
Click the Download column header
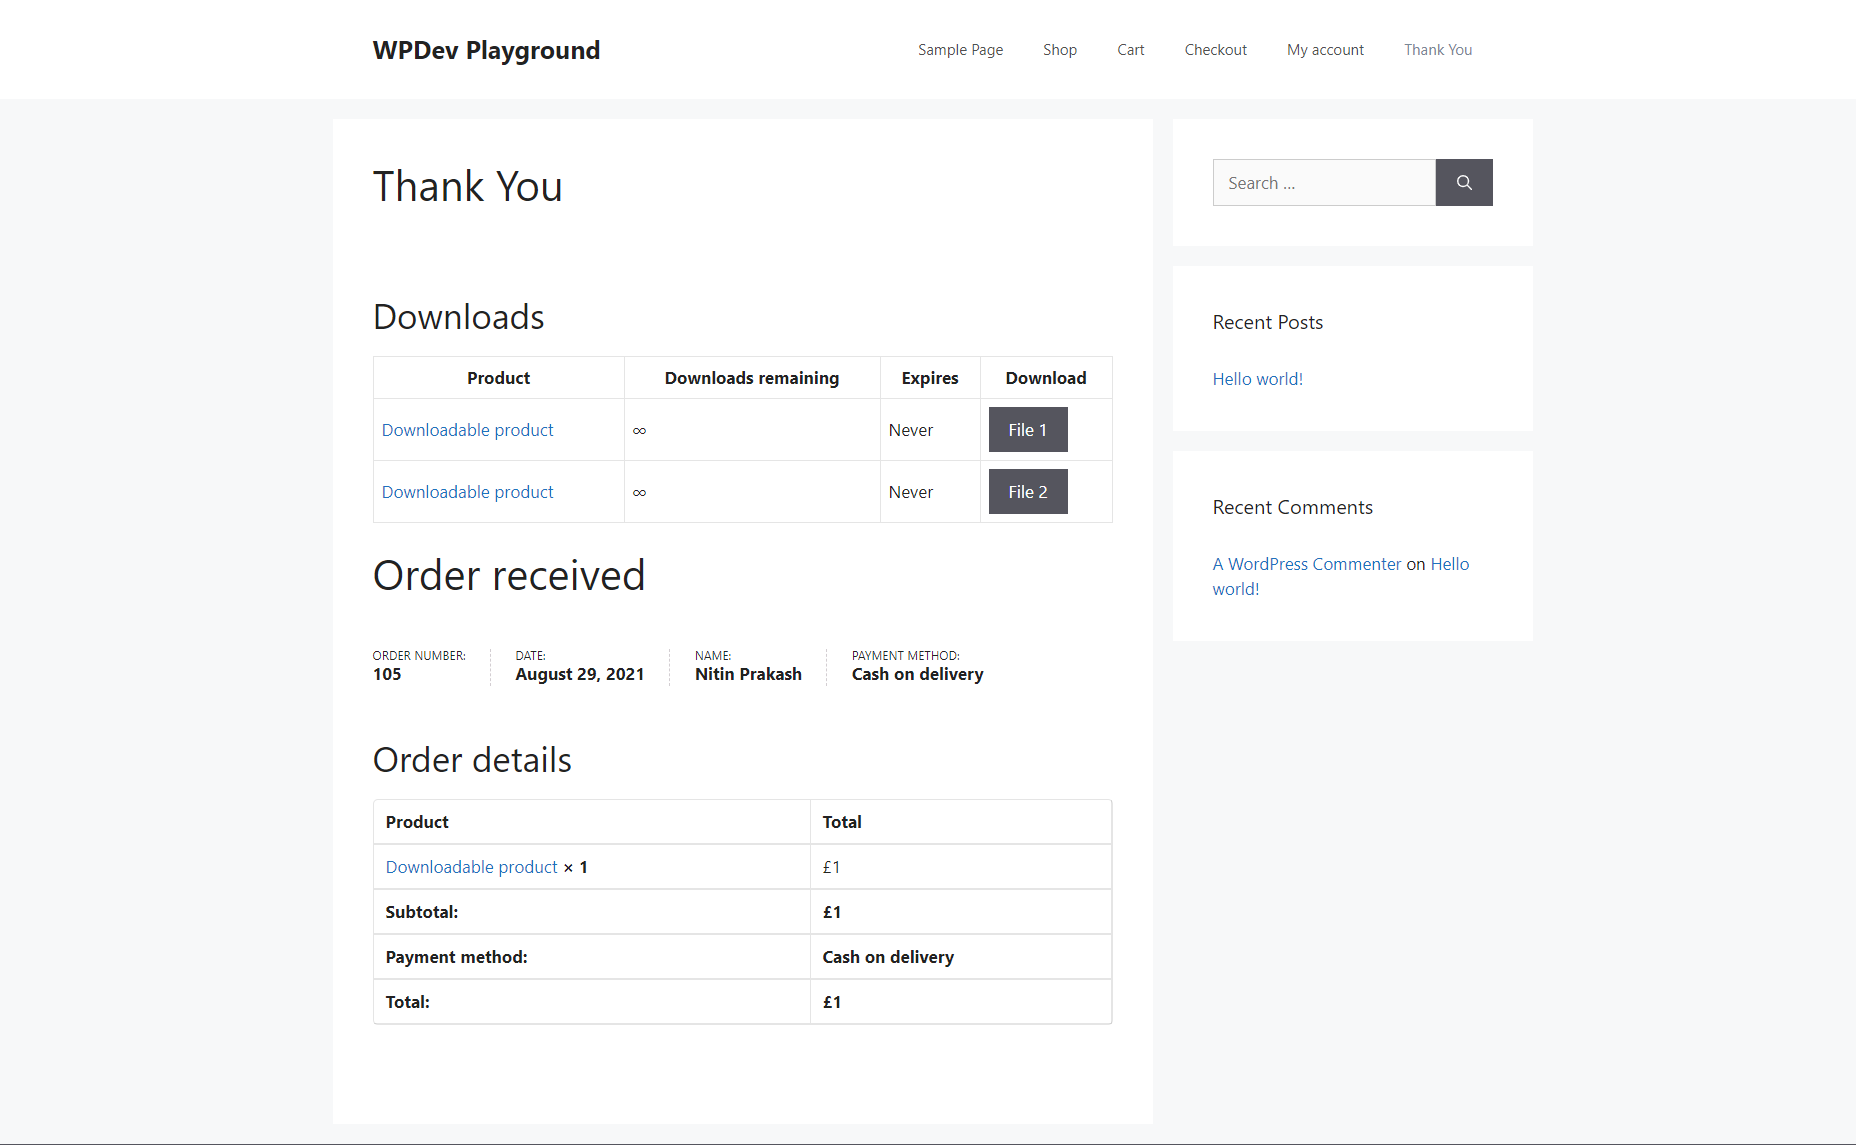1045,378
